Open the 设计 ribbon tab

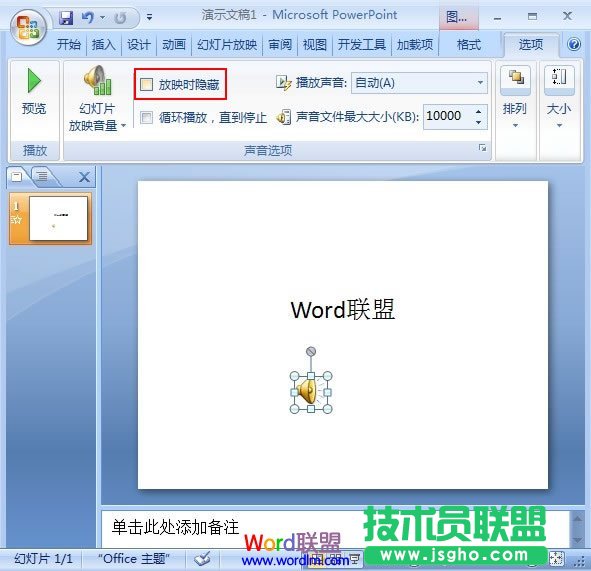click(x=139, y=45)
